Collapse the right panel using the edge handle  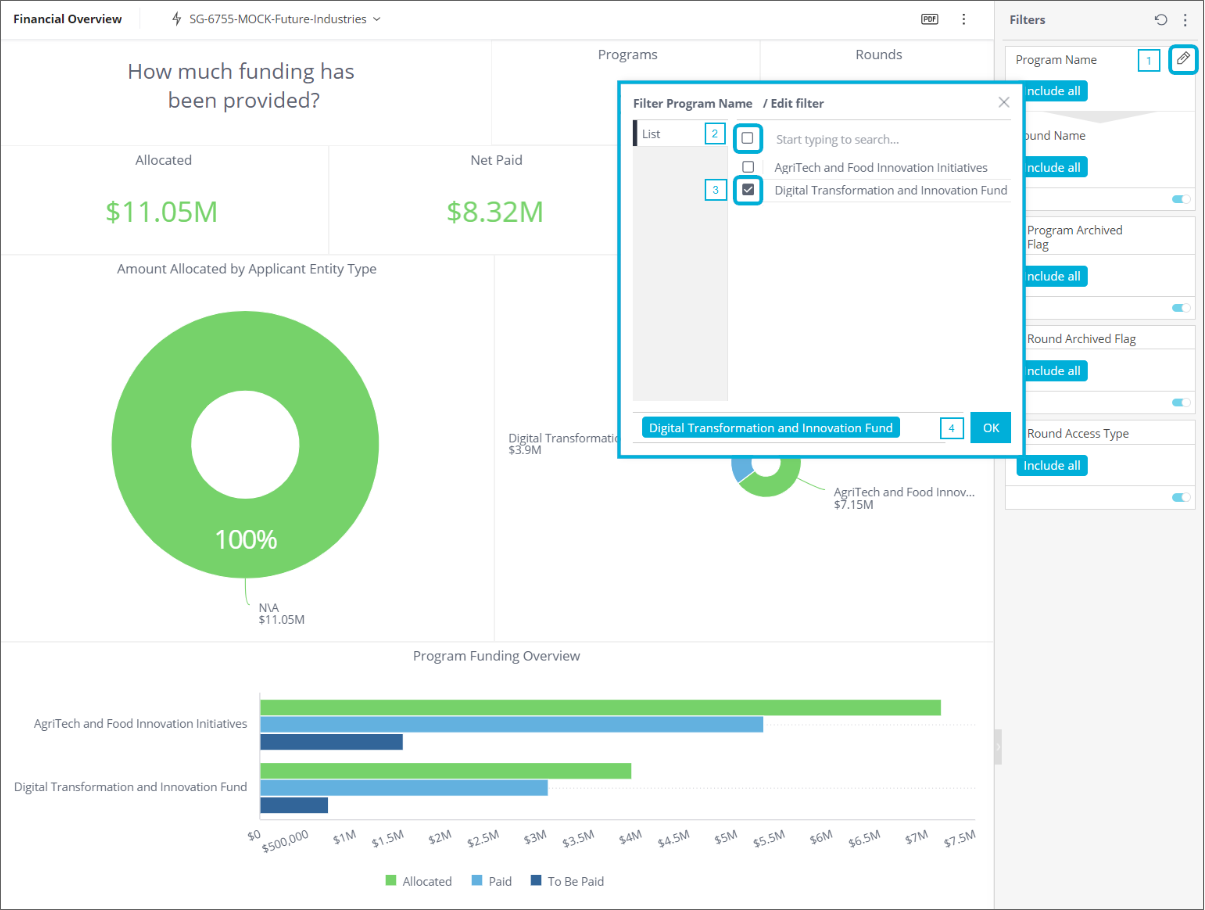(x=997, y=747)
